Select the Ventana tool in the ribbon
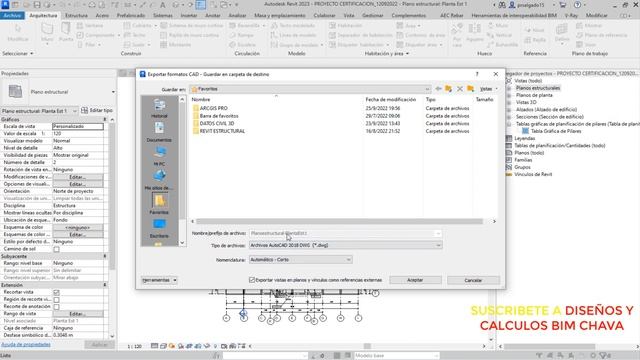This screenshot has width=640, height=360. 90,25
